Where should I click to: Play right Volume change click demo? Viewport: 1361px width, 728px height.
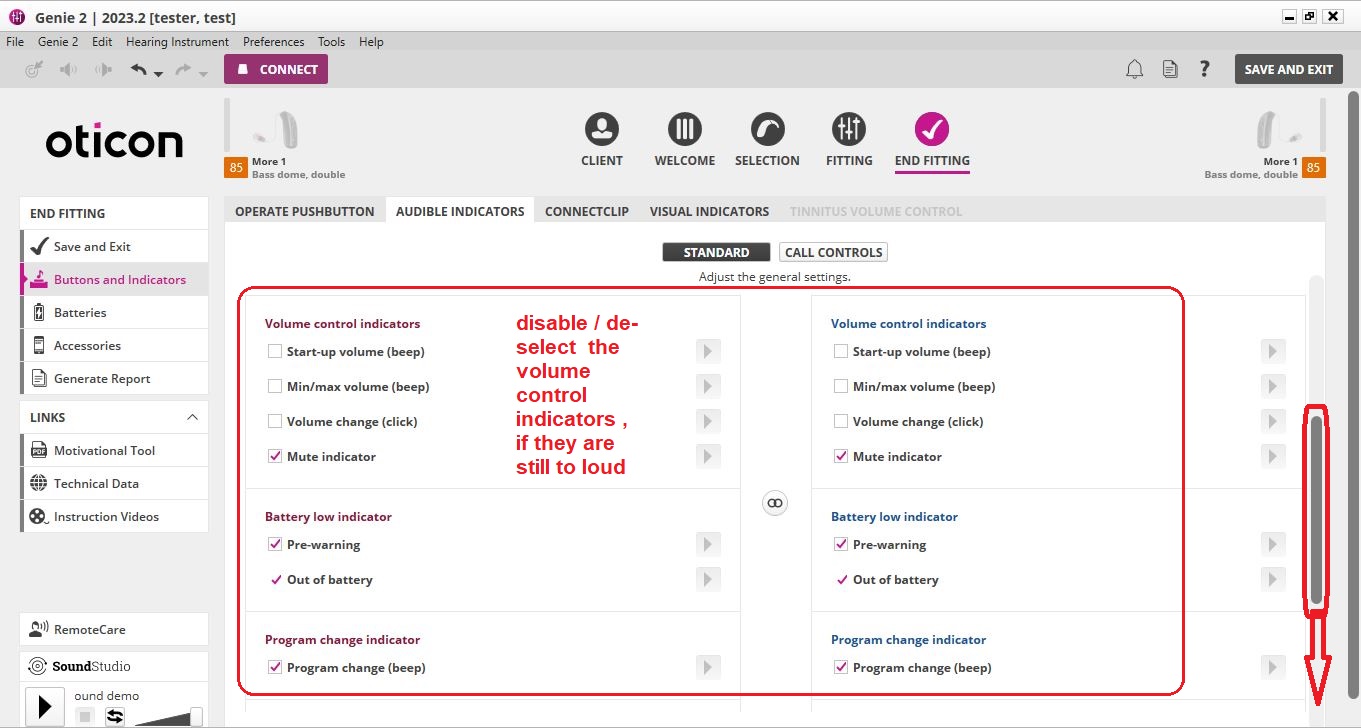click(1273, 421)
